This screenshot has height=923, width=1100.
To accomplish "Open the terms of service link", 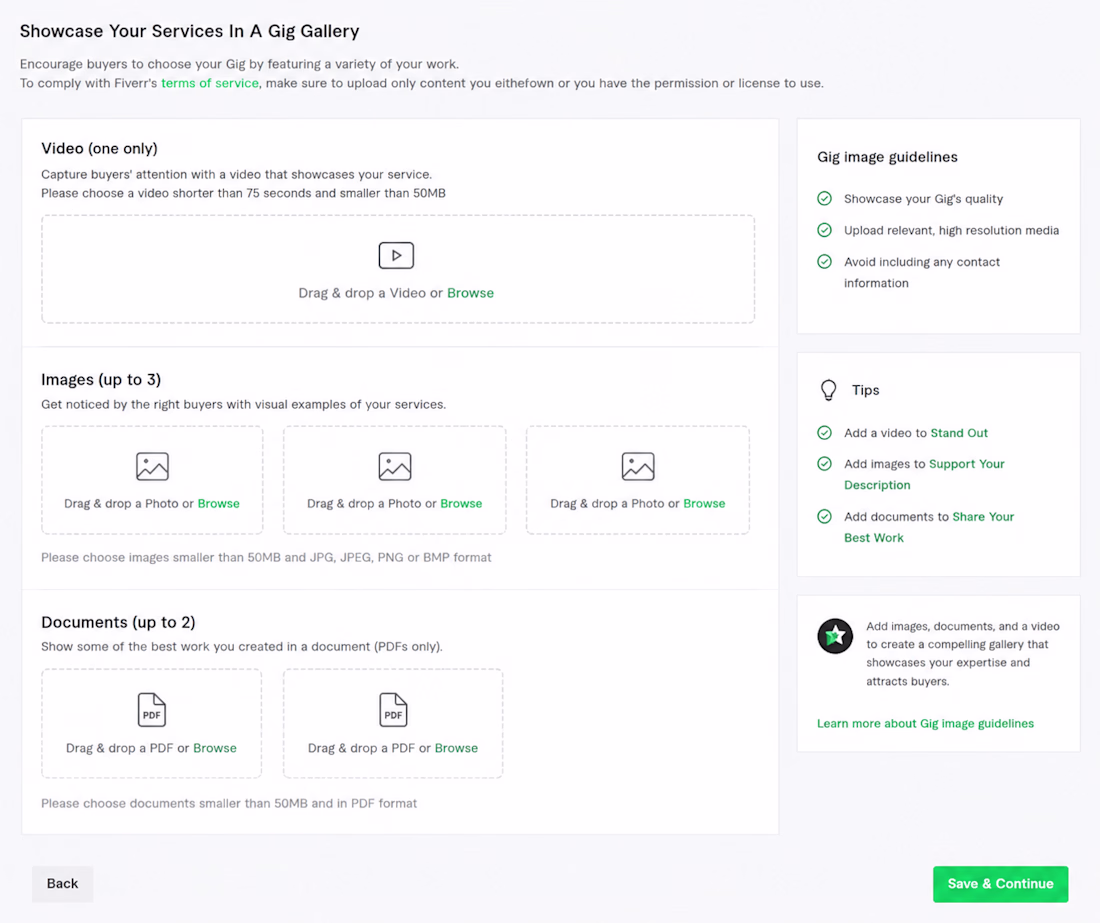I will [210, 83].
